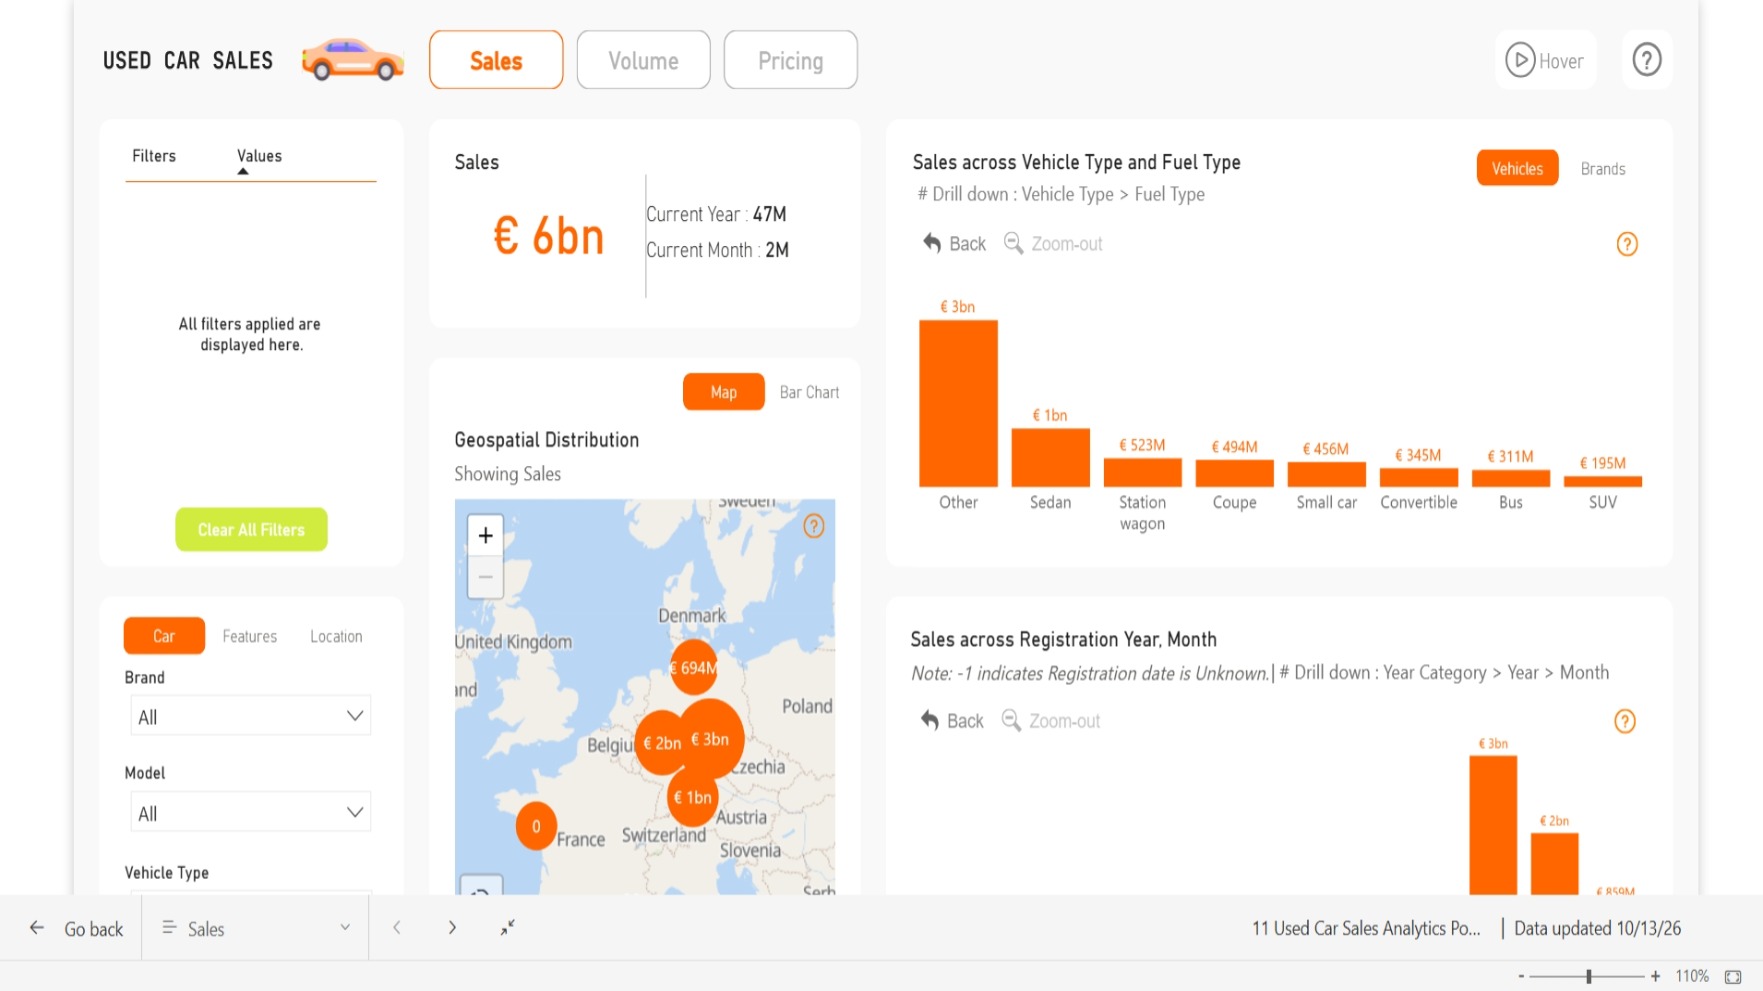Select the Location filter group
1763x991 pixels.
pyautogui.click(x=336, y=636)
